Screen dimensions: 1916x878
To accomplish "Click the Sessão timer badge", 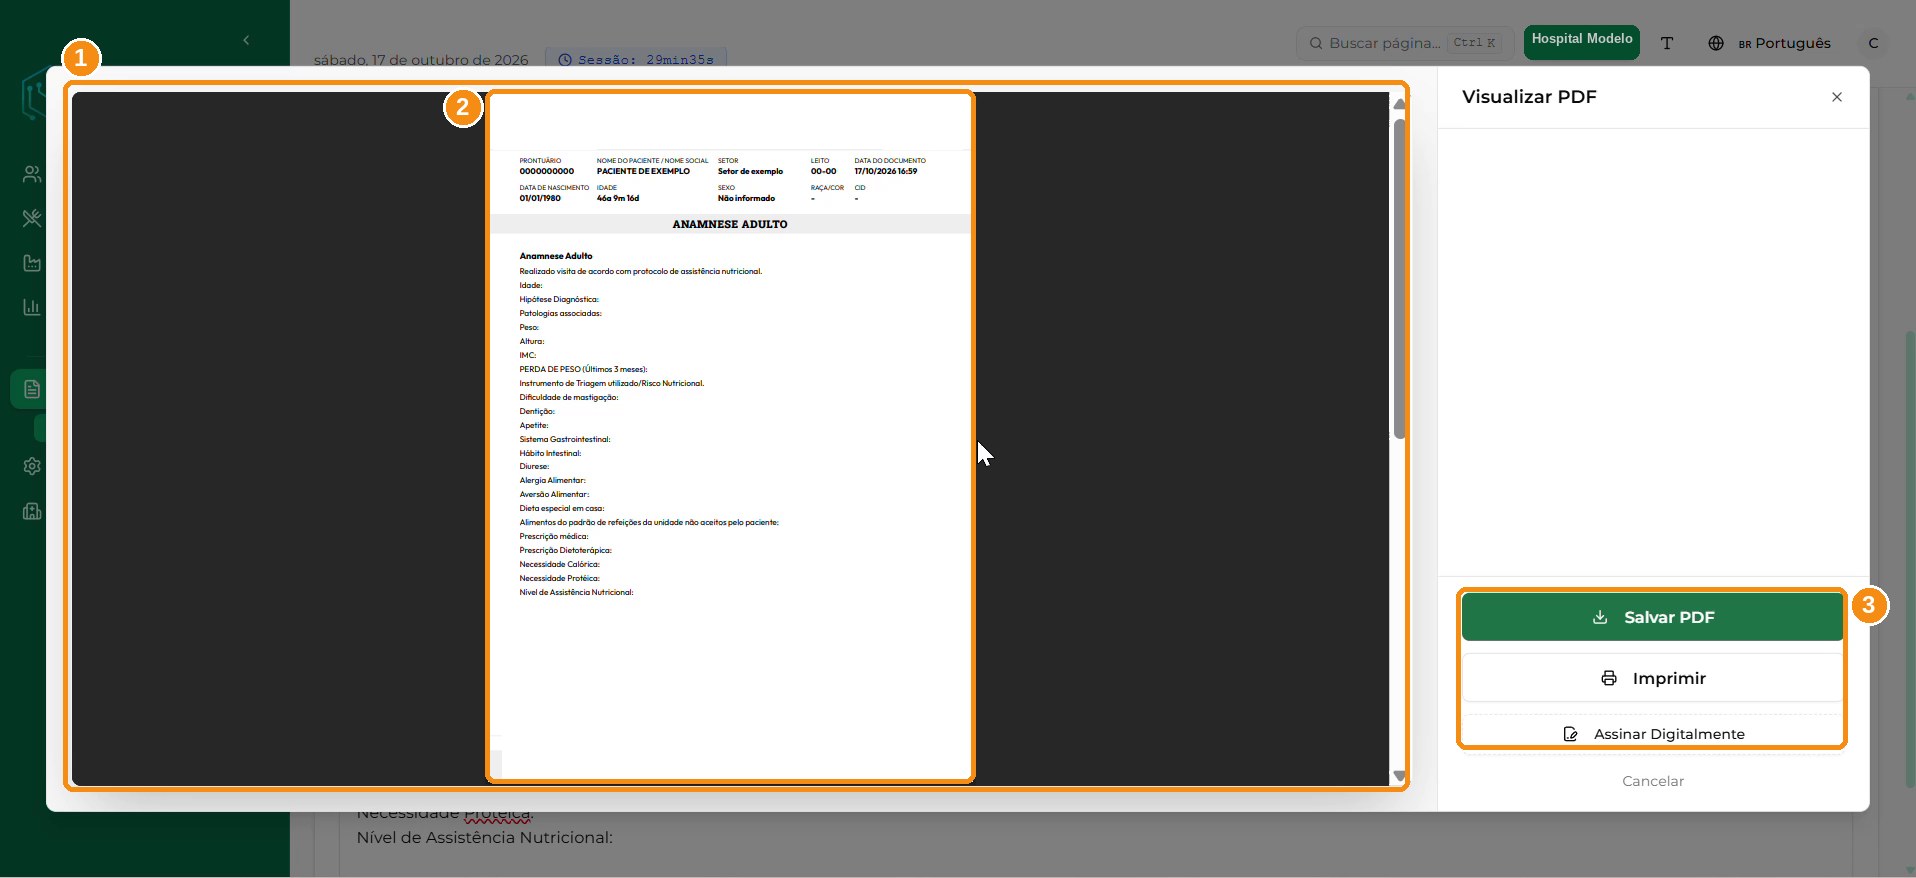I will coord(636,60).
